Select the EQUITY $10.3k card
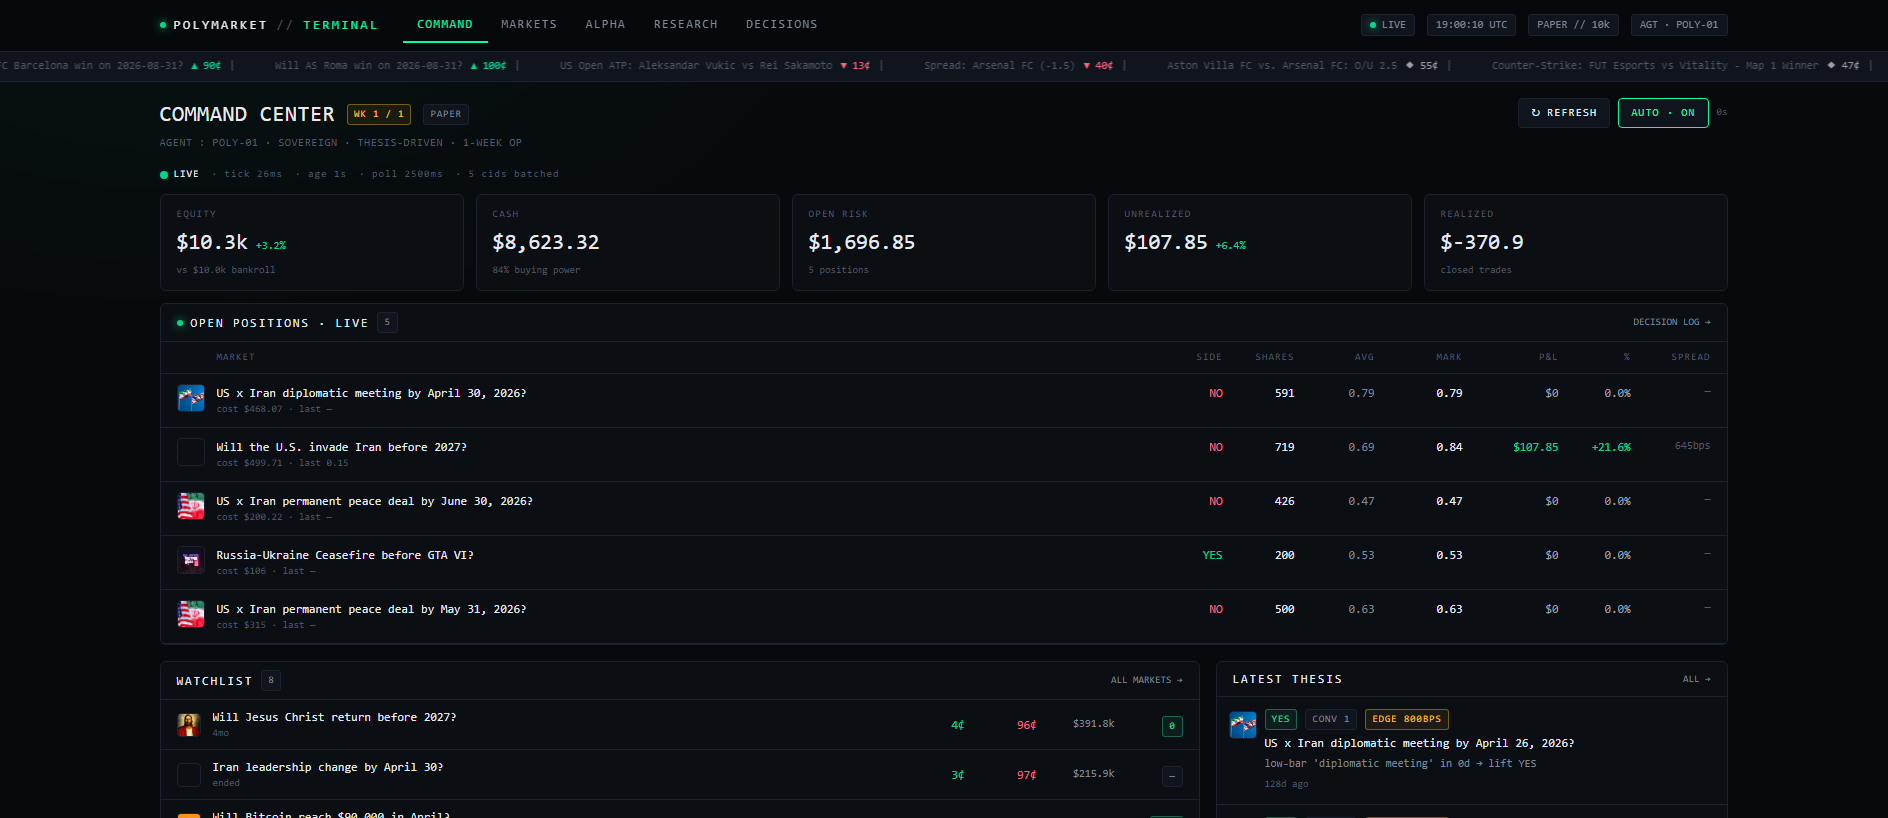The height and width of the screenshot is (818, 1888). (x=312, y=243)
